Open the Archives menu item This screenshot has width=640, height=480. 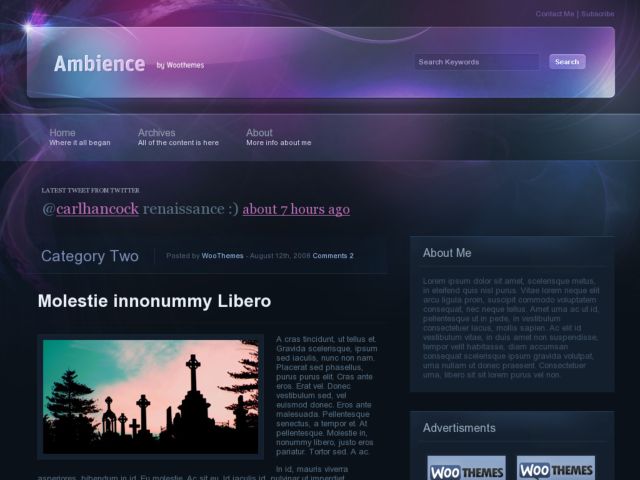click(x=178, y=137)
